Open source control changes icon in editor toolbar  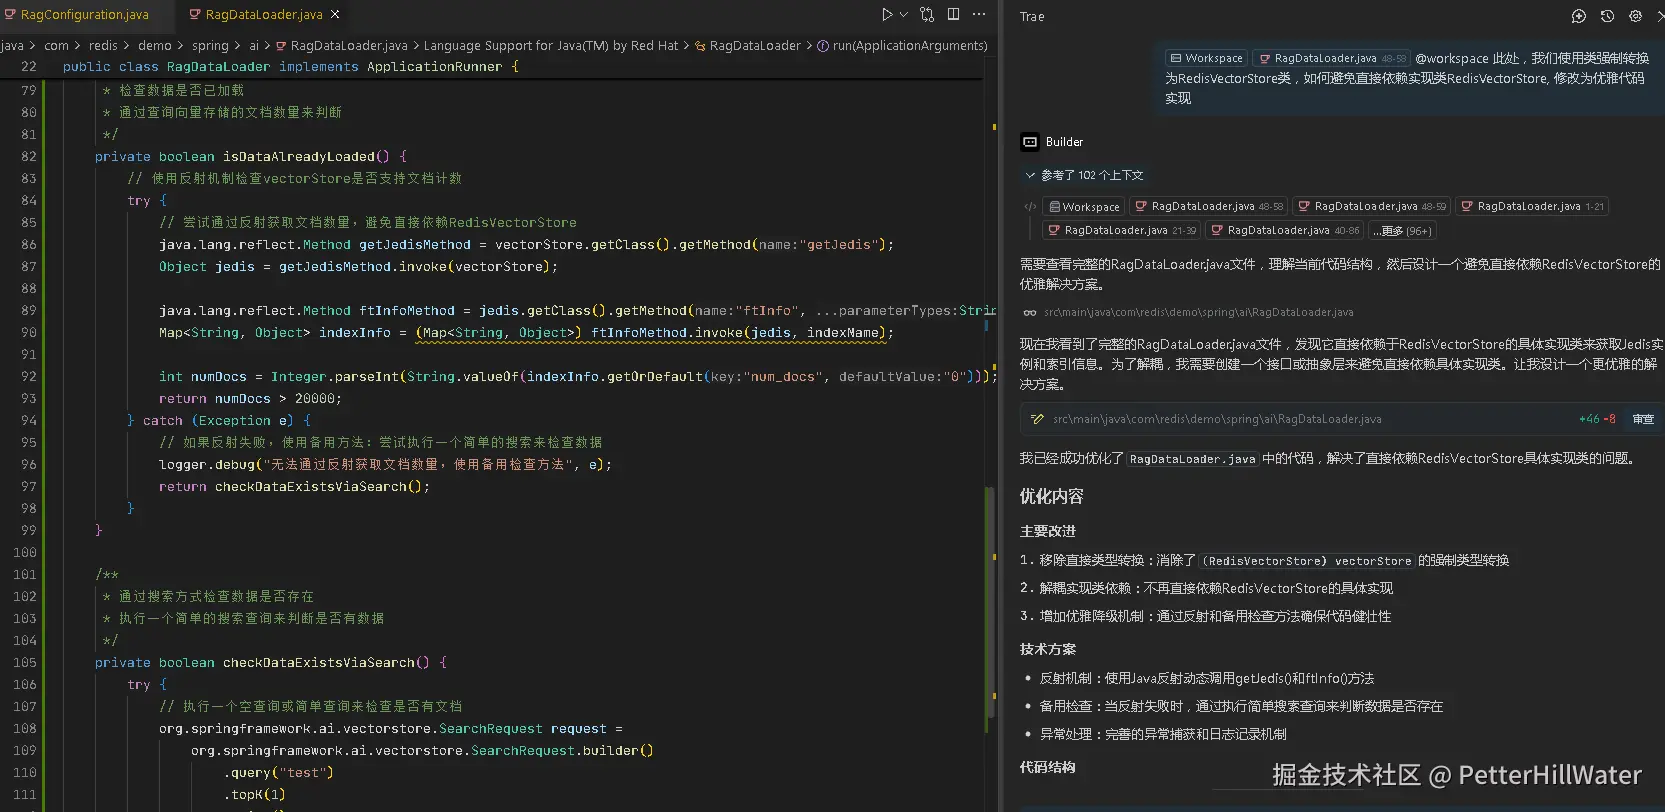pyautogui.click(x=927, y=15)
